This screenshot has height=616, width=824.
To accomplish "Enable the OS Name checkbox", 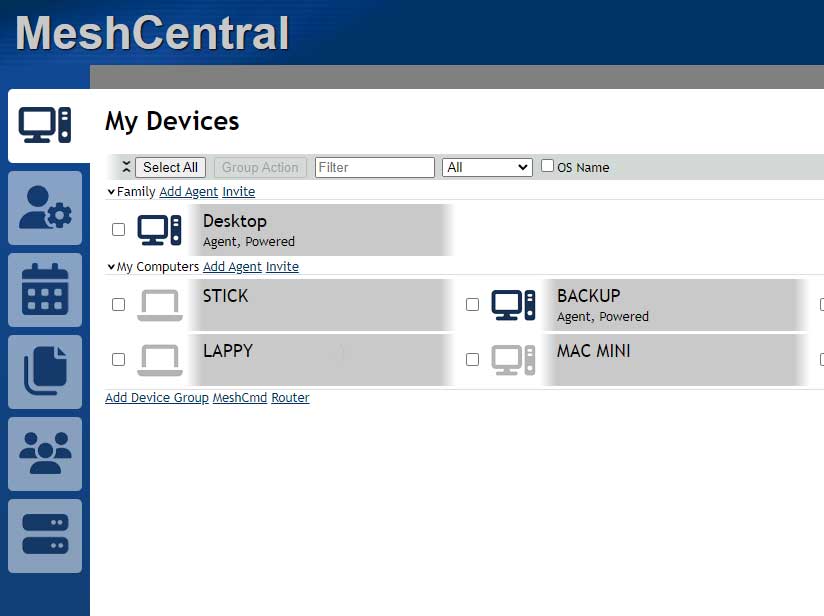I will 547,166.
